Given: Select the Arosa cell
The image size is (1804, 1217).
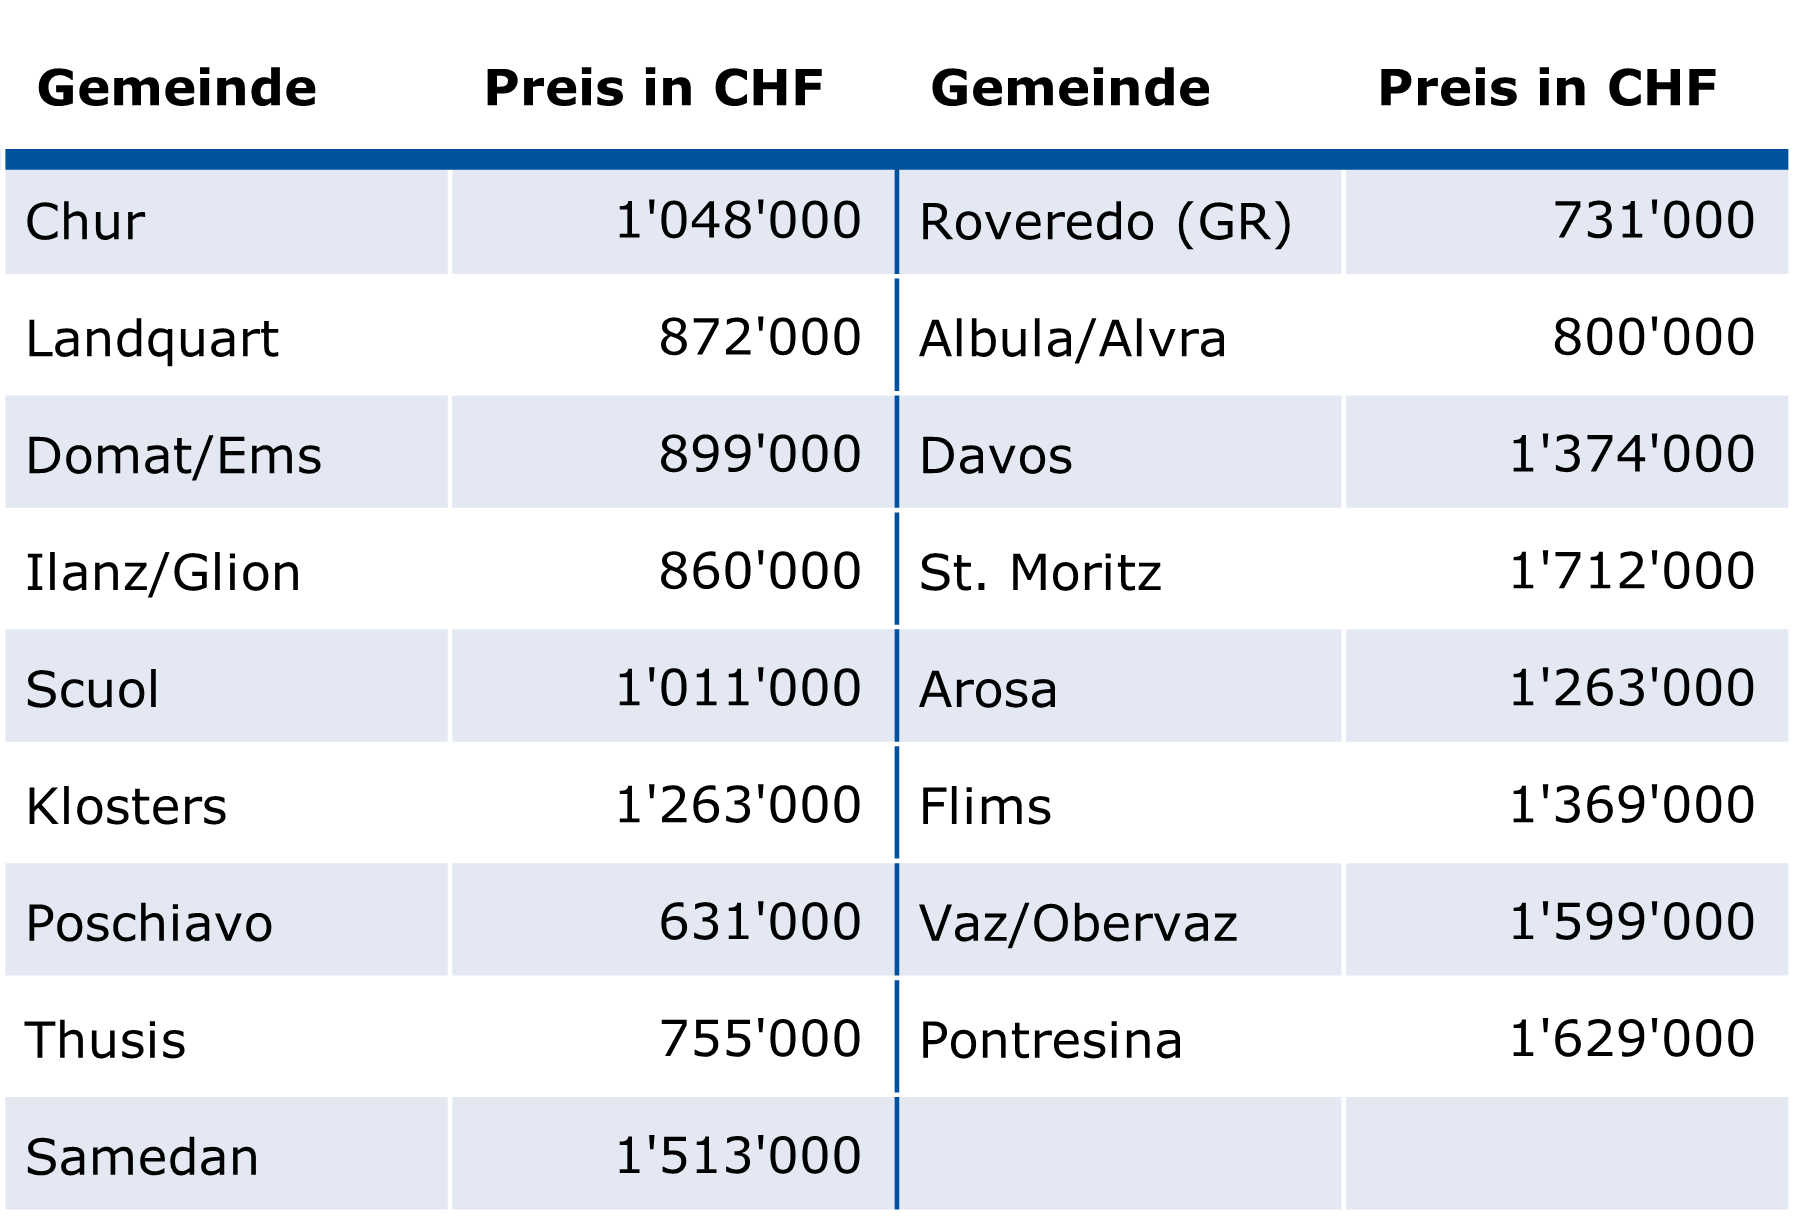Looking at the screenshot, I should click(1120, 689).
